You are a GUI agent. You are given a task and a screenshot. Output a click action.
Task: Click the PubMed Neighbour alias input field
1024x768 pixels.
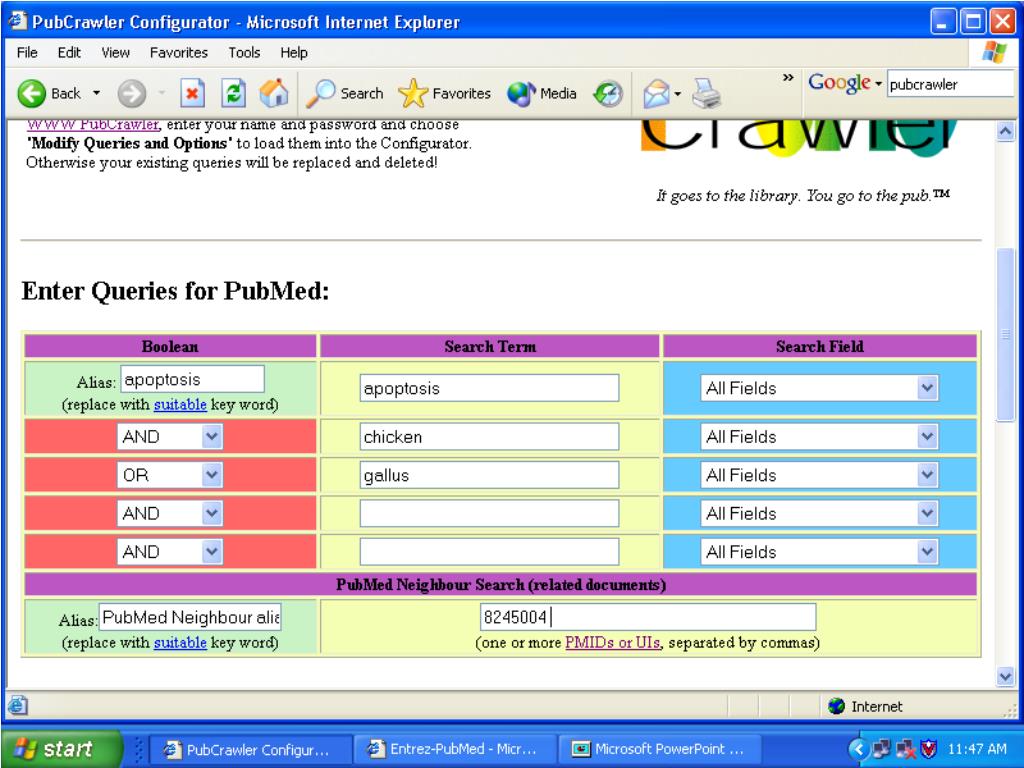[190, 617]
